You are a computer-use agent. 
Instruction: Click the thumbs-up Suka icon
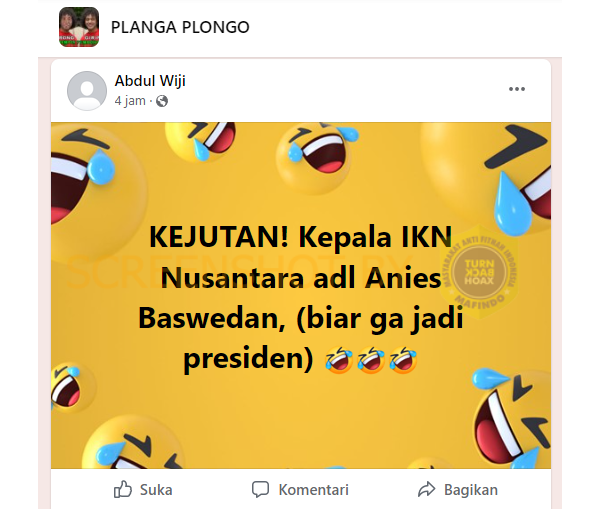tap(123, 489)
